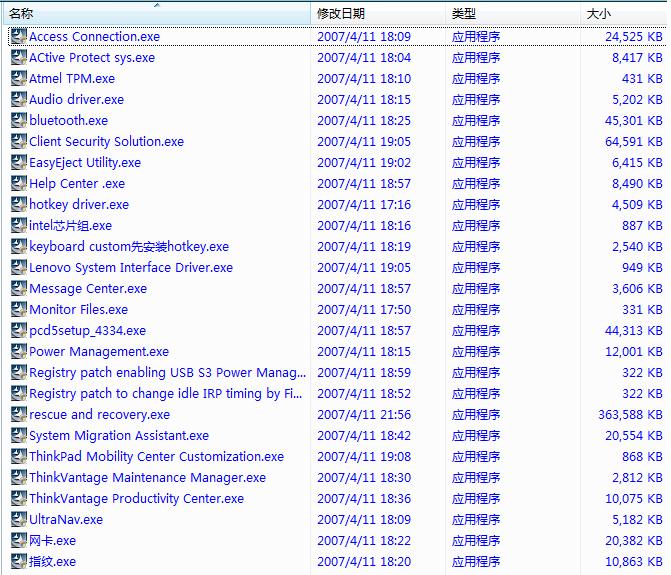Select System Migration Assistant.exe icon

(x=18, y=435)
